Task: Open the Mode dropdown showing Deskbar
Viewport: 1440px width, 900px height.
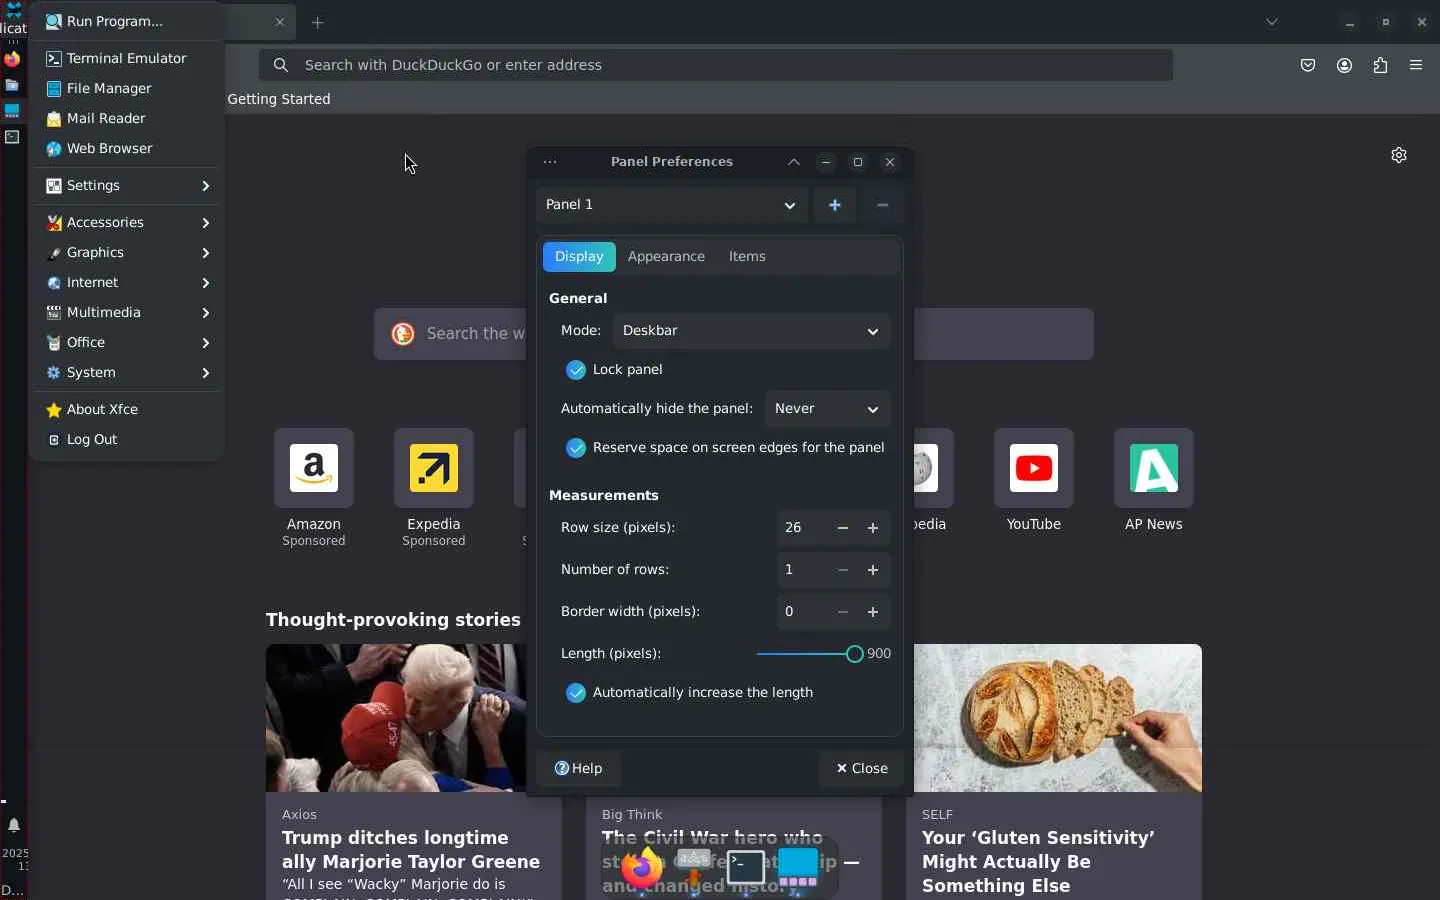Action: point(751,331)
